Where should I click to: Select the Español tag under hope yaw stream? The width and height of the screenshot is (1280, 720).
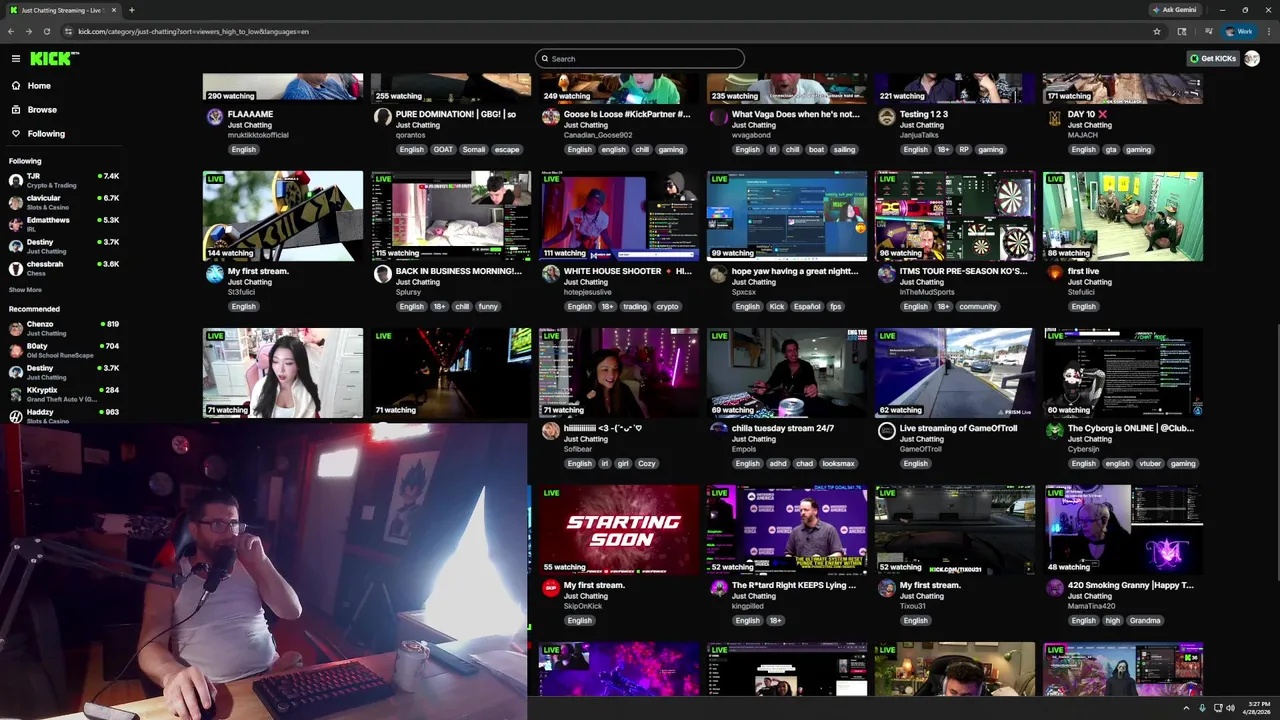[x=808, y=307]
